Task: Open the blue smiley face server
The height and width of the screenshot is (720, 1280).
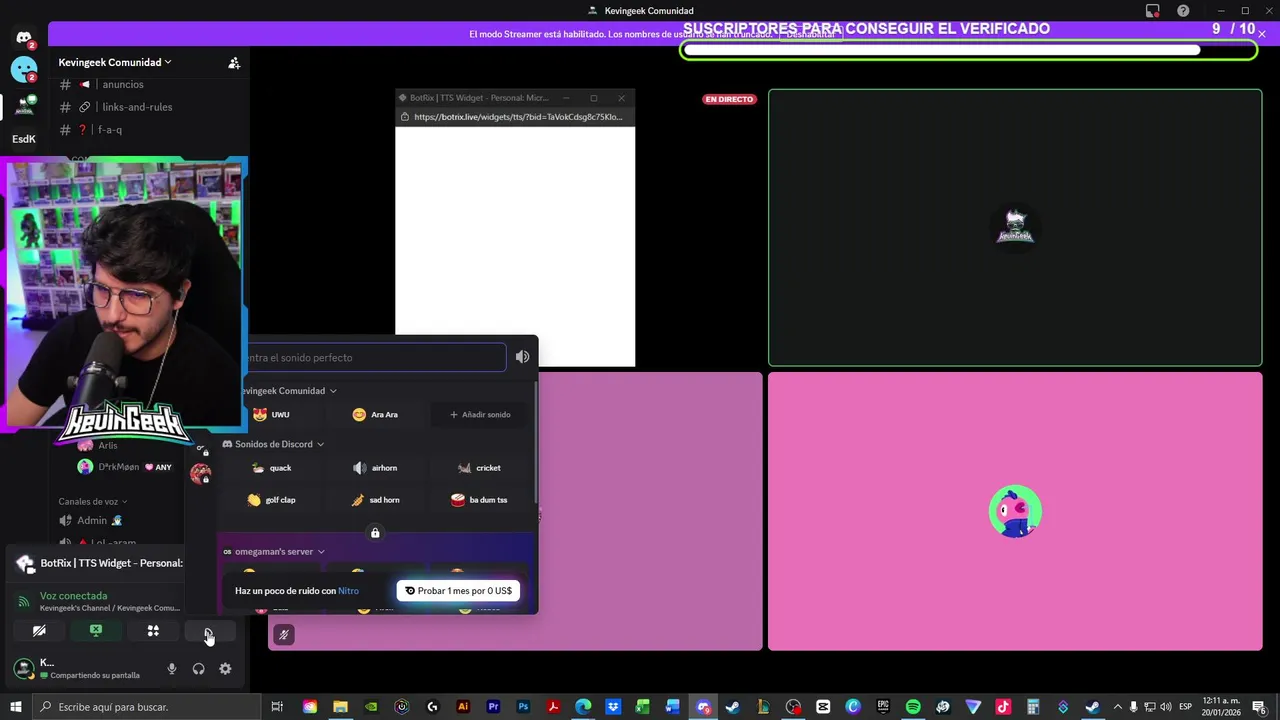Action: pyautogui.click(x=24, y=70)
